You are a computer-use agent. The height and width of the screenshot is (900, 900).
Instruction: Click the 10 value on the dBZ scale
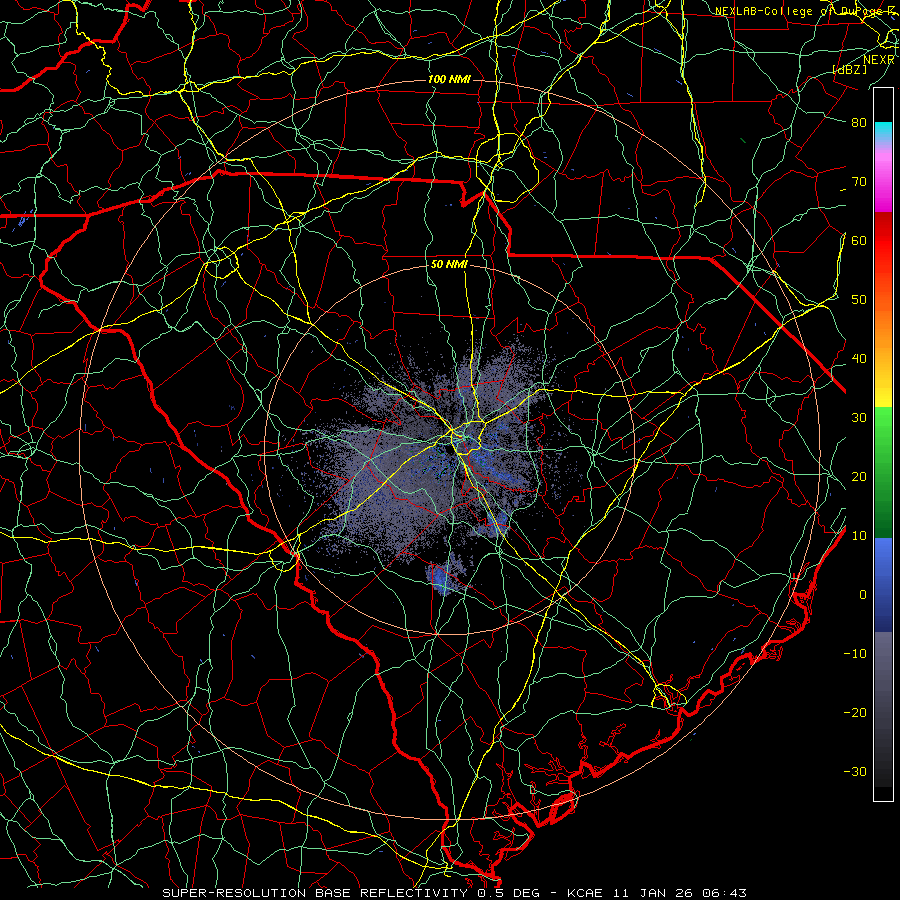click(x=859, y=536)
